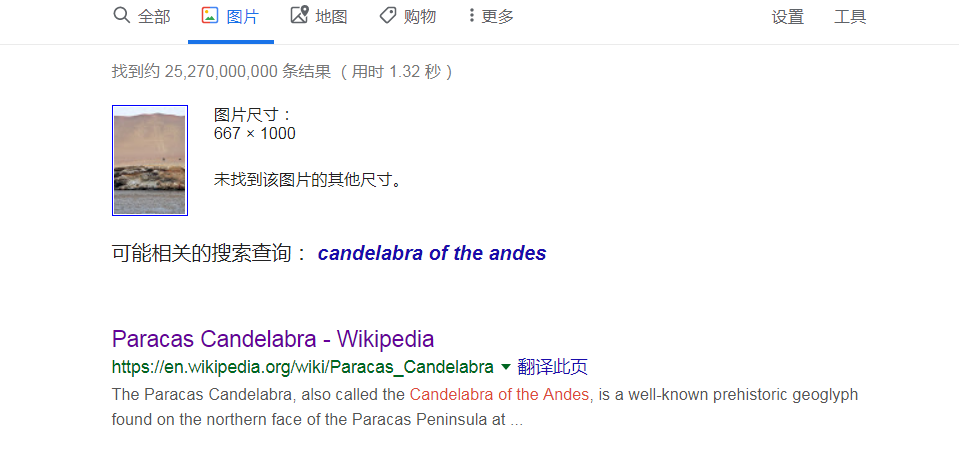Open the candelabra of the andes suggested query
This screenshot has width=959, height=456.
click(x=432, y=253)
